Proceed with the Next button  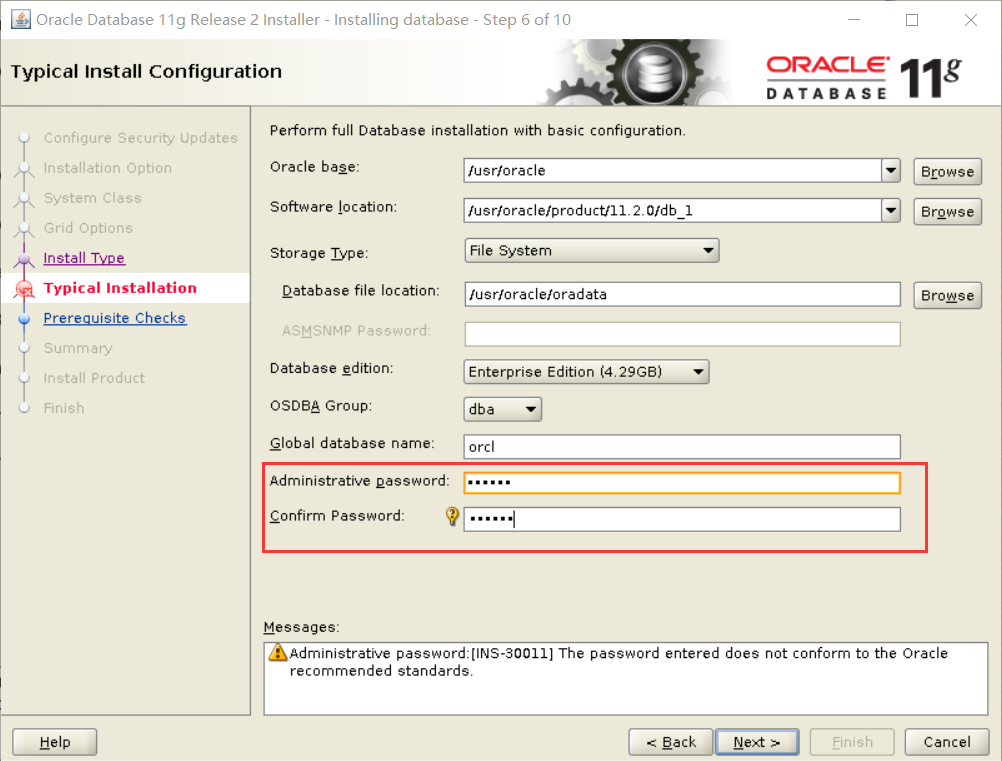[x=757, y=742]
